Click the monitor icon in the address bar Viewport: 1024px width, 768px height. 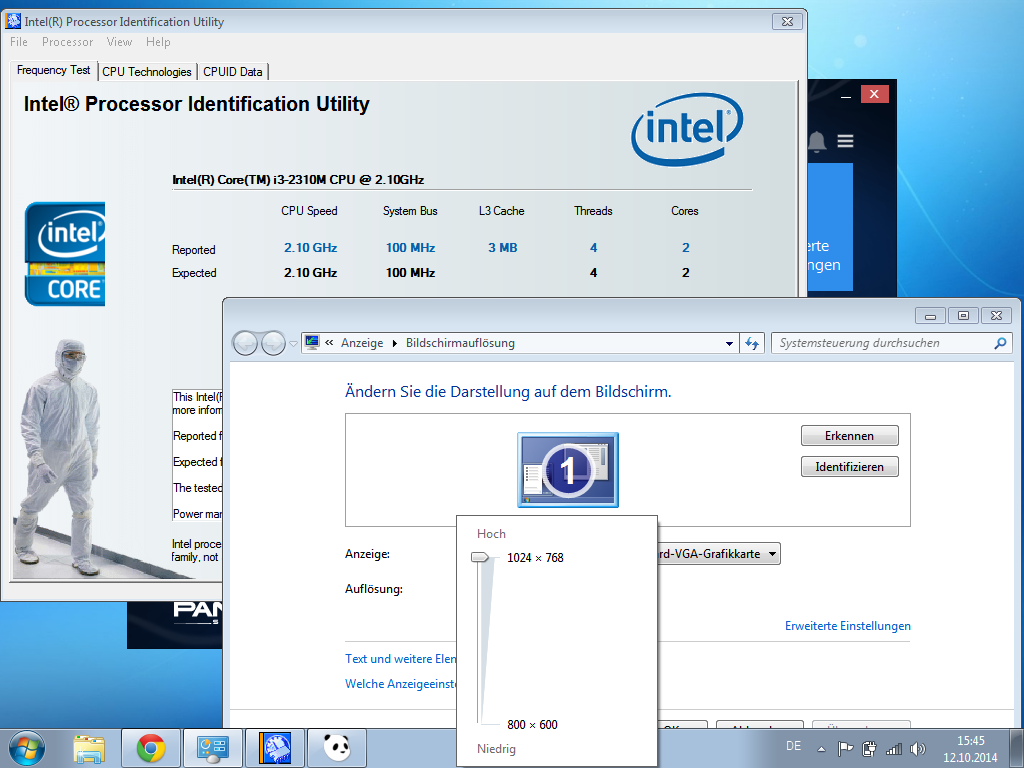pos(312,343)
